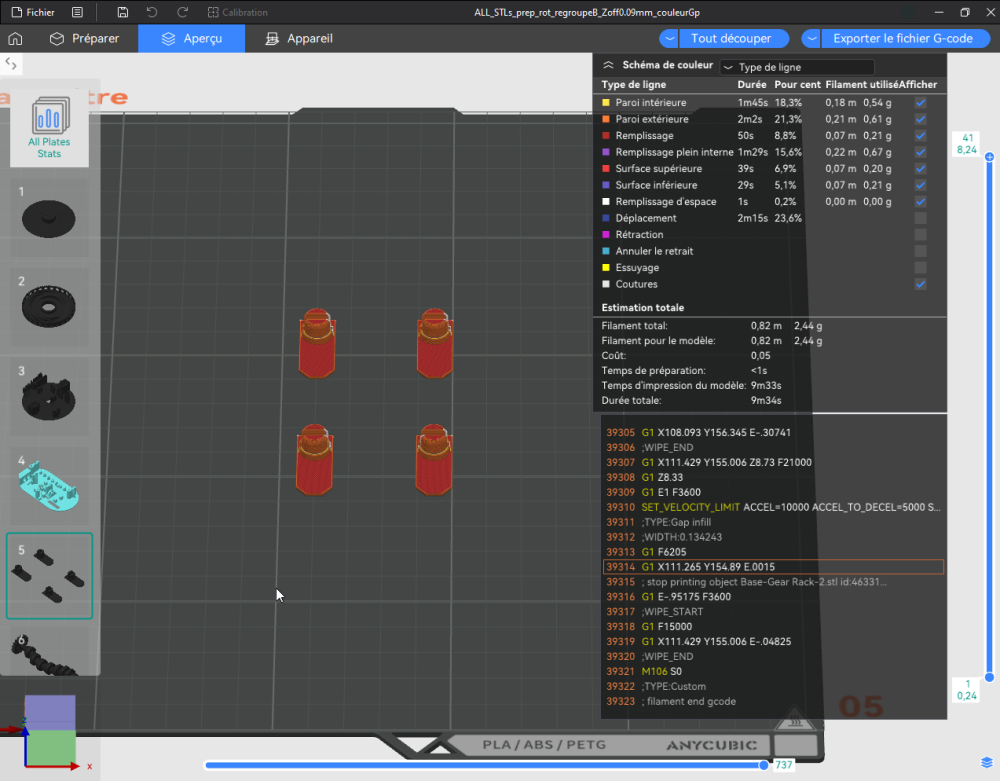Select plate 1 thumbnail
This screenshot has width=1000, height=781.
pos(49,217)
